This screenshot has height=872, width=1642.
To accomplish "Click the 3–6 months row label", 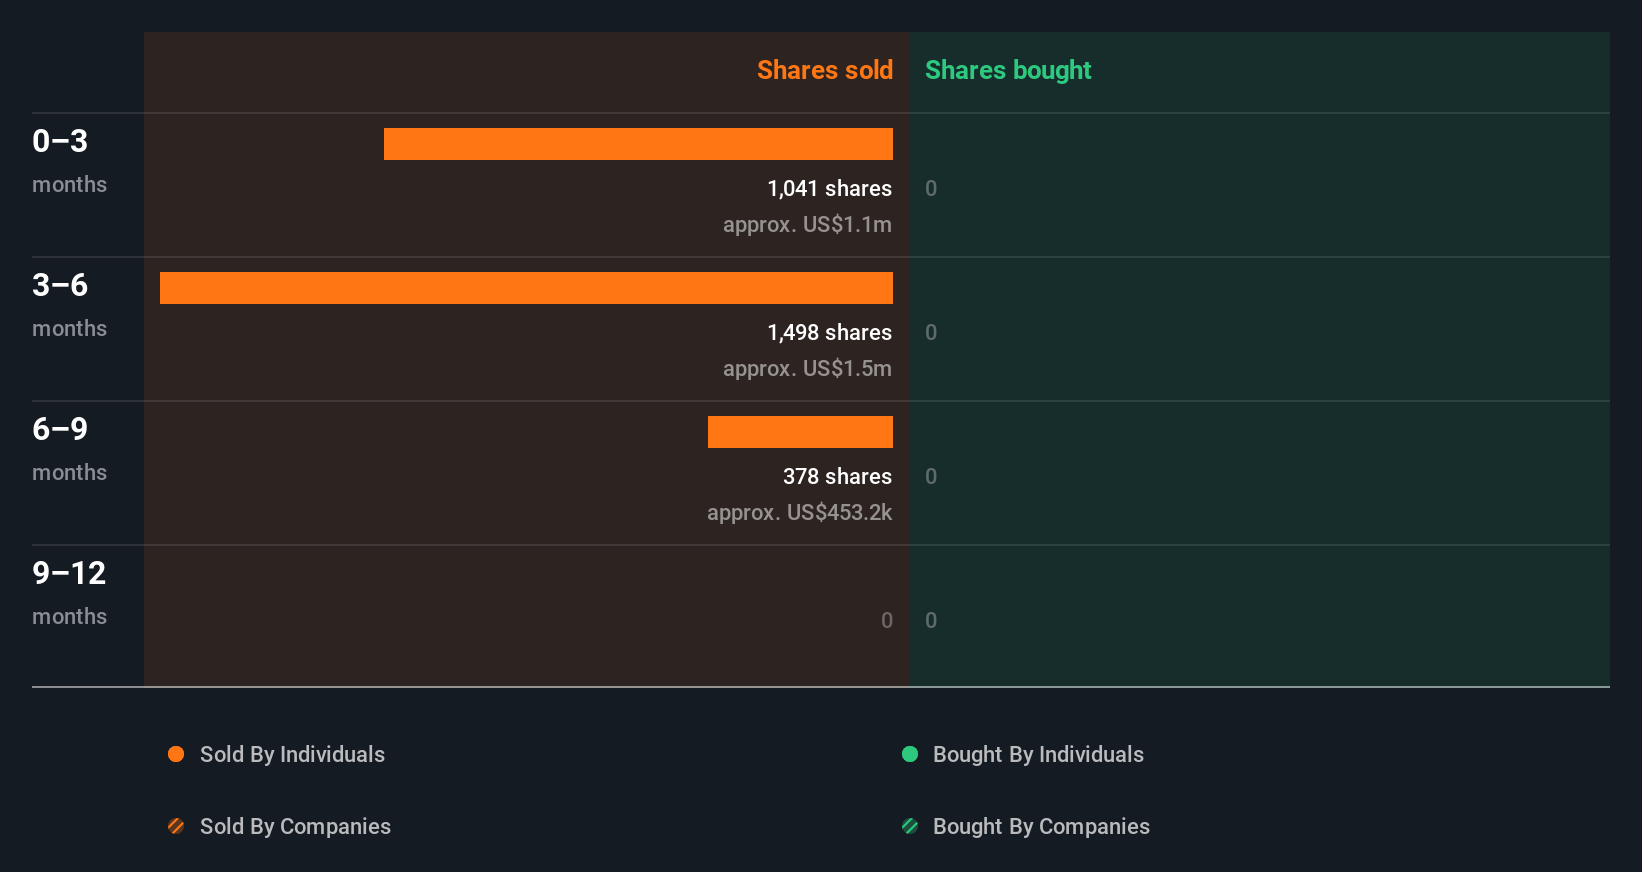I will pos(69,304).
